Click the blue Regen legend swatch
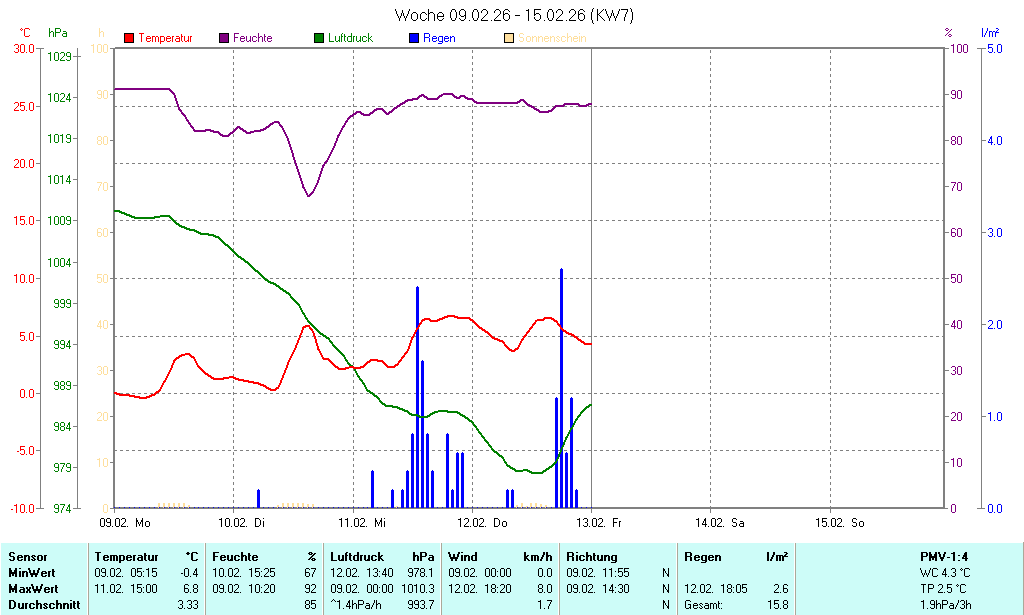Screen dimensions: 1024x615 (x=414, y=38)
